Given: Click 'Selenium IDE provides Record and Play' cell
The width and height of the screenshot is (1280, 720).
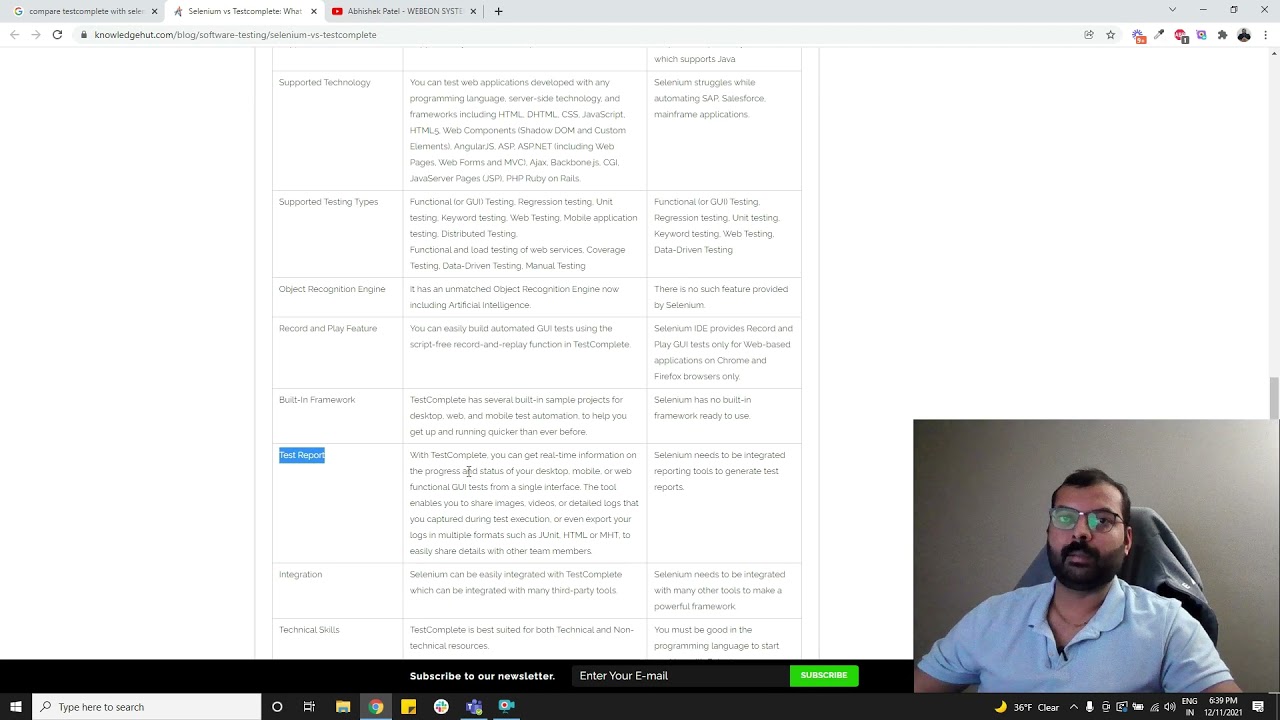Looking at the screenshot, I should [723, 352].
